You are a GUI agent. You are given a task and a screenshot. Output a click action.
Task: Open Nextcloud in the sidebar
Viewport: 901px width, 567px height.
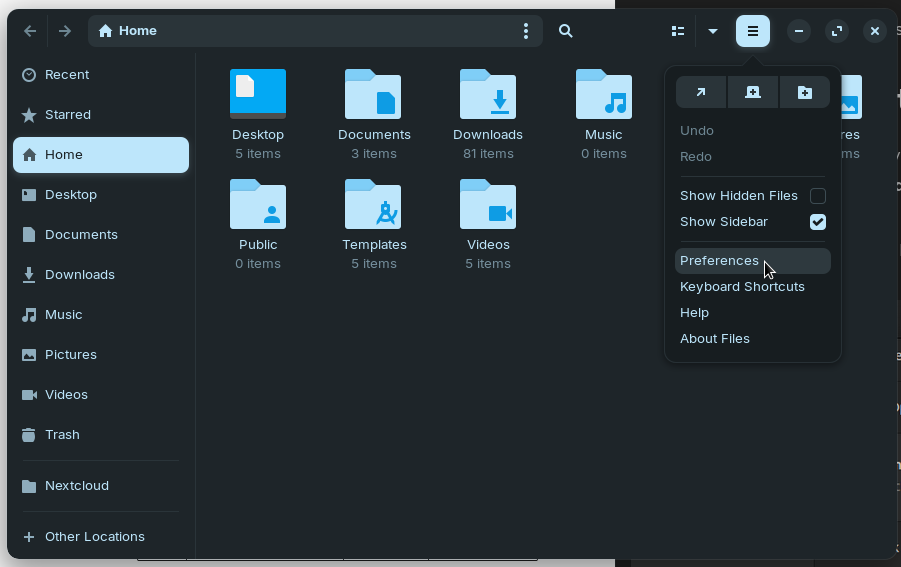point(101,486)
